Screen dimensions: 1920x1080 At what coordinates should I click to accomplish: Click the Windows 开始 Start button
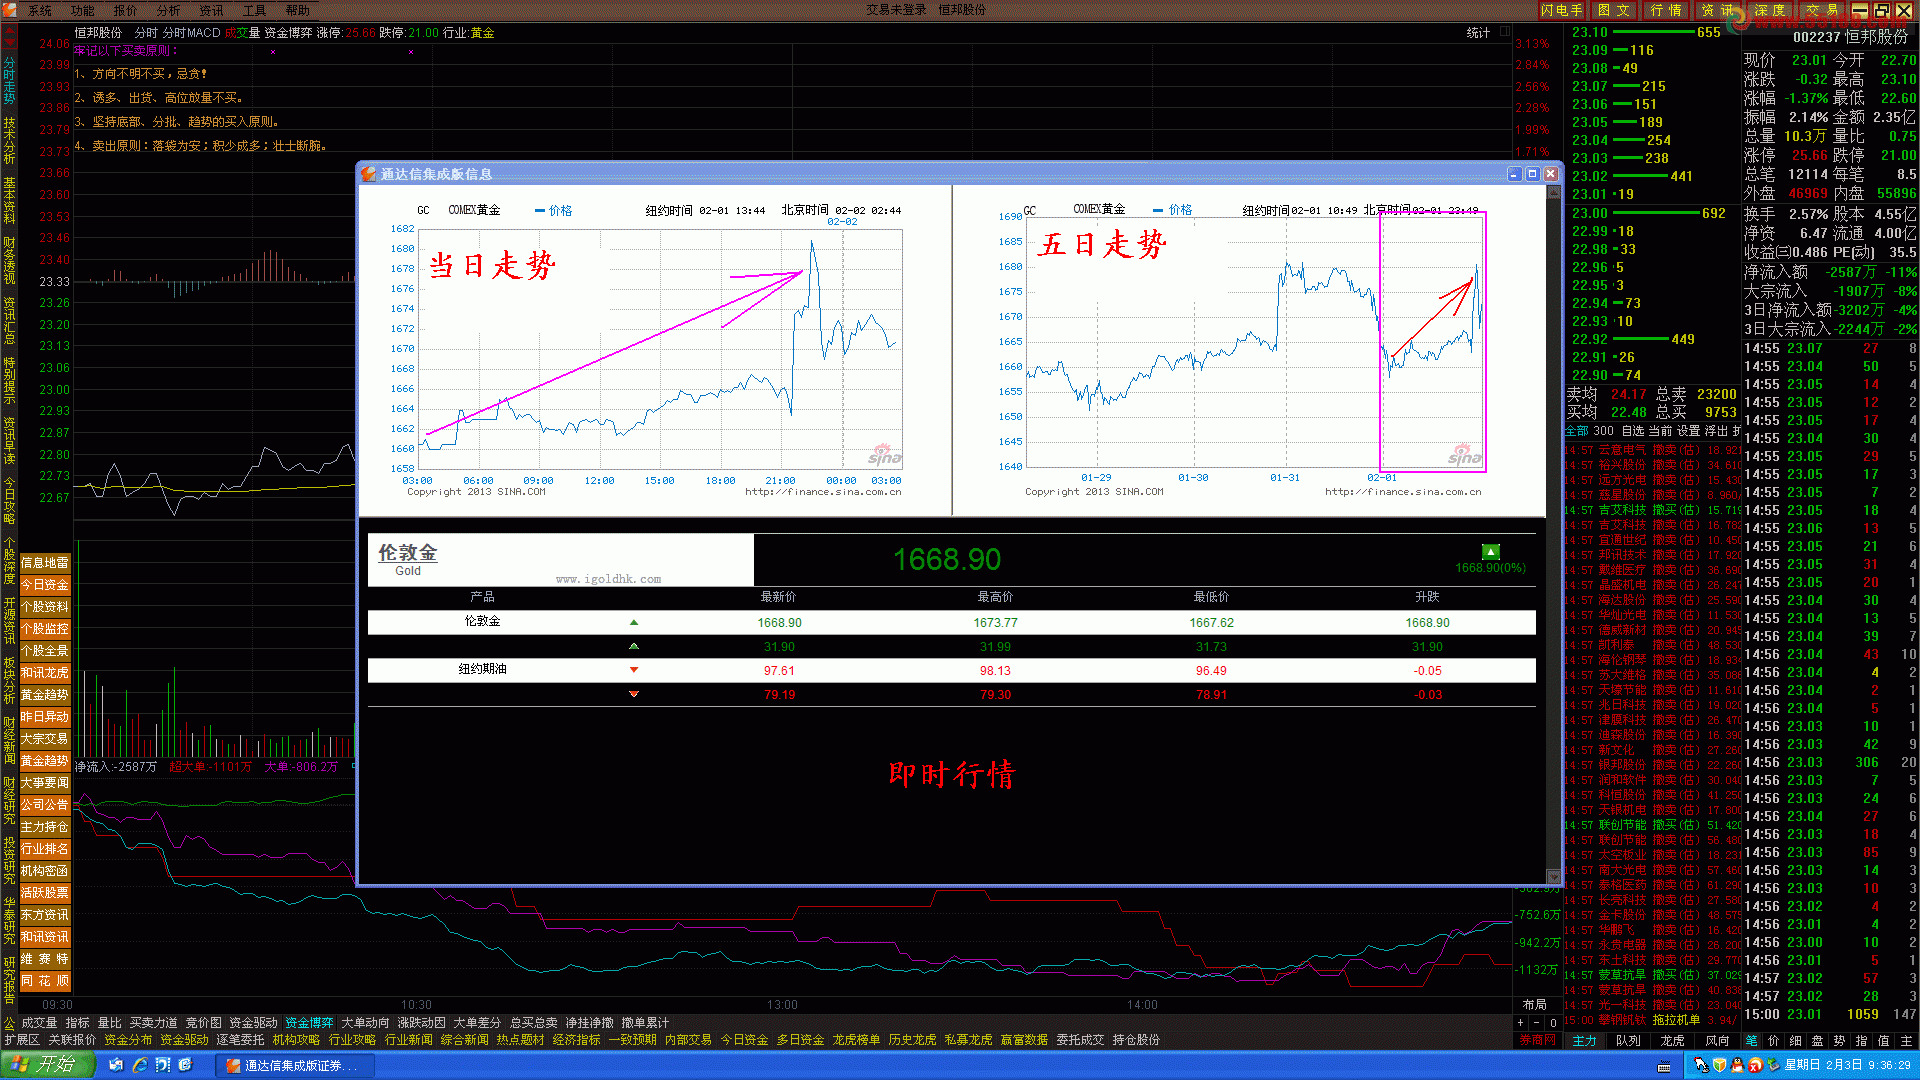coord(47,1065)
